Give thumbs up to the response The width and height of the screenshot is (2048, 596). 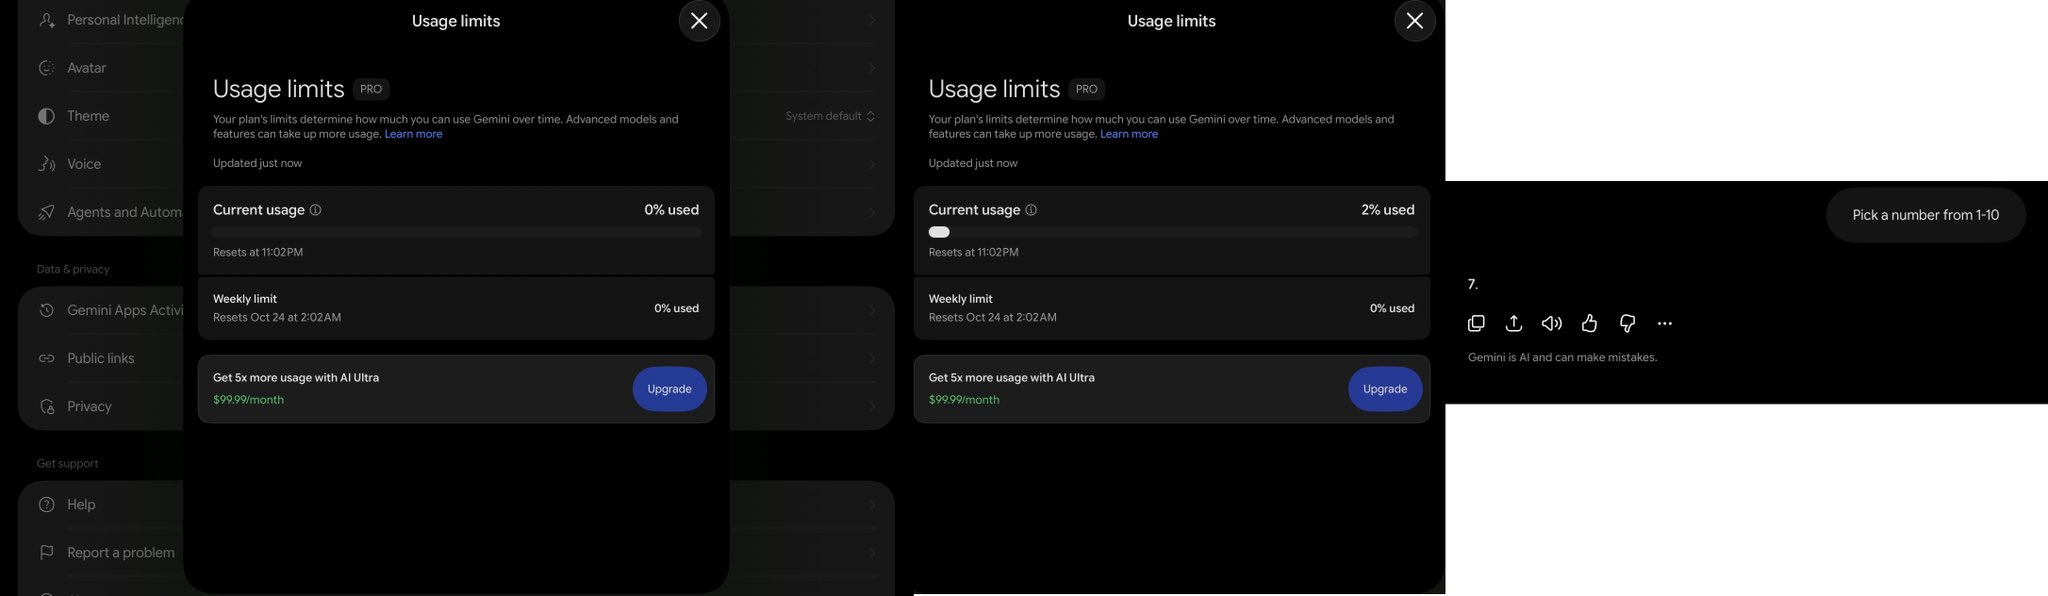coord(1590,323)
